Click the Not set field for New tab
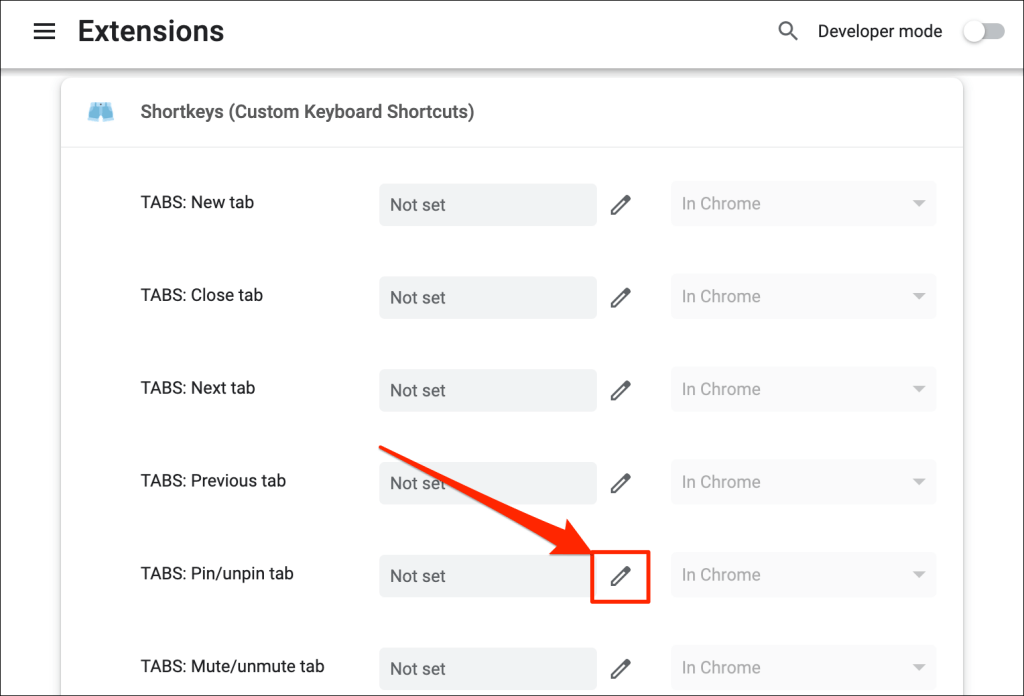This screenshot has height=696, width=1024. click(487, 204)
